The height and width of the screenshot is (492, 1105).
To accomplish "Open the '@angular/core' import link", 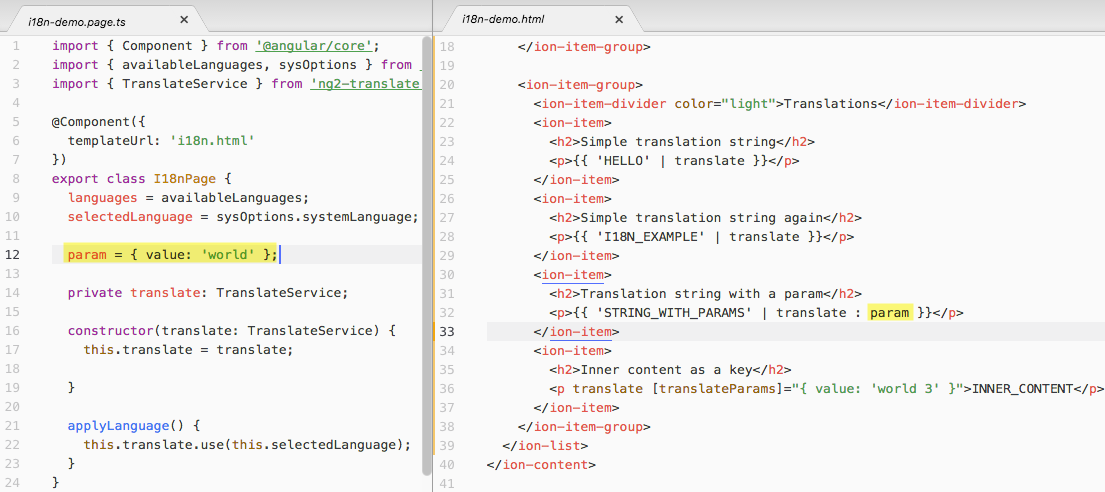I will (314, 46).
